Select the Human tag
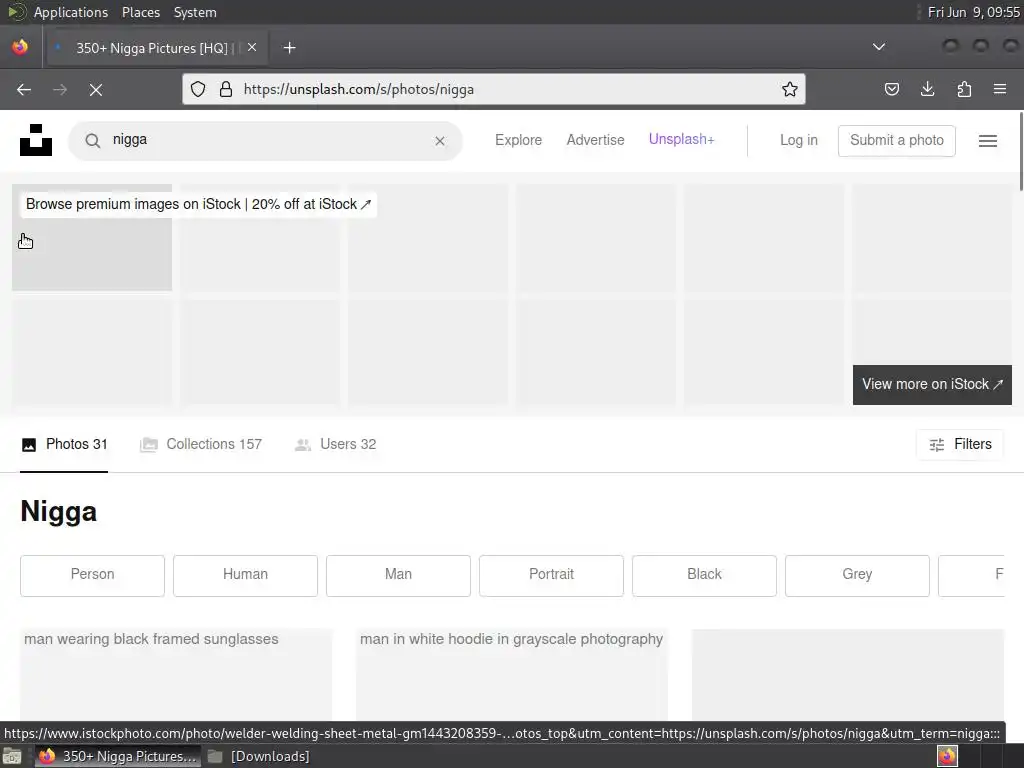Screen dimensions: 1024x768 click(x=245, y=575)
